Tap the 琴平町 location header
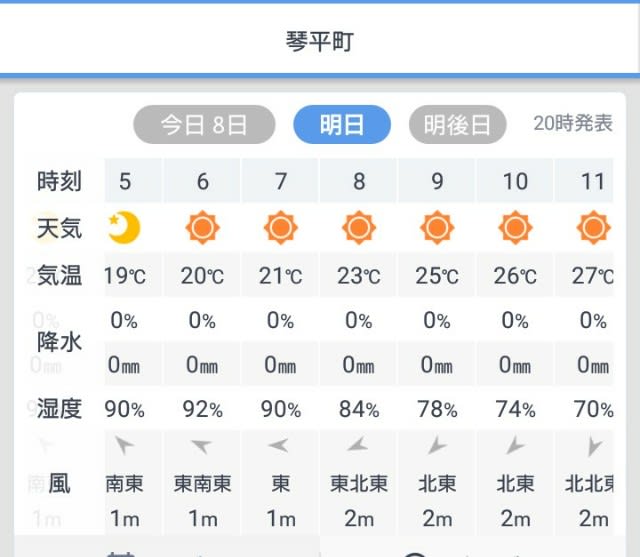640x557 pixels. coord(320,41)
